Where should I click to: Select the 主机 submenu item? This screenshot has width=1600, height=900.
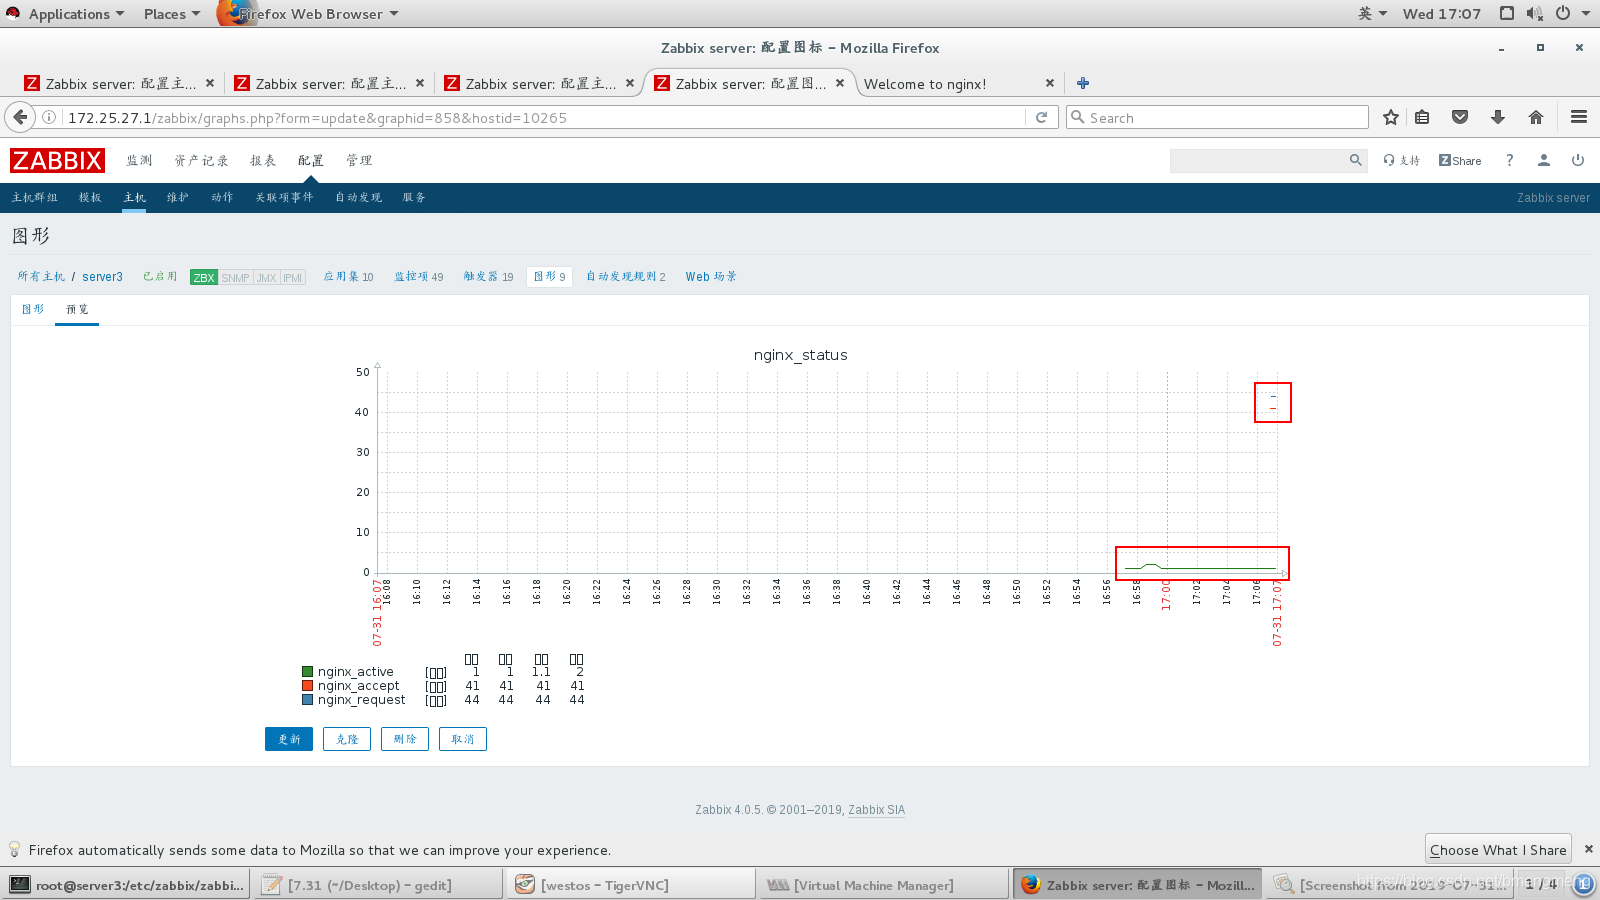pos(134,197)
